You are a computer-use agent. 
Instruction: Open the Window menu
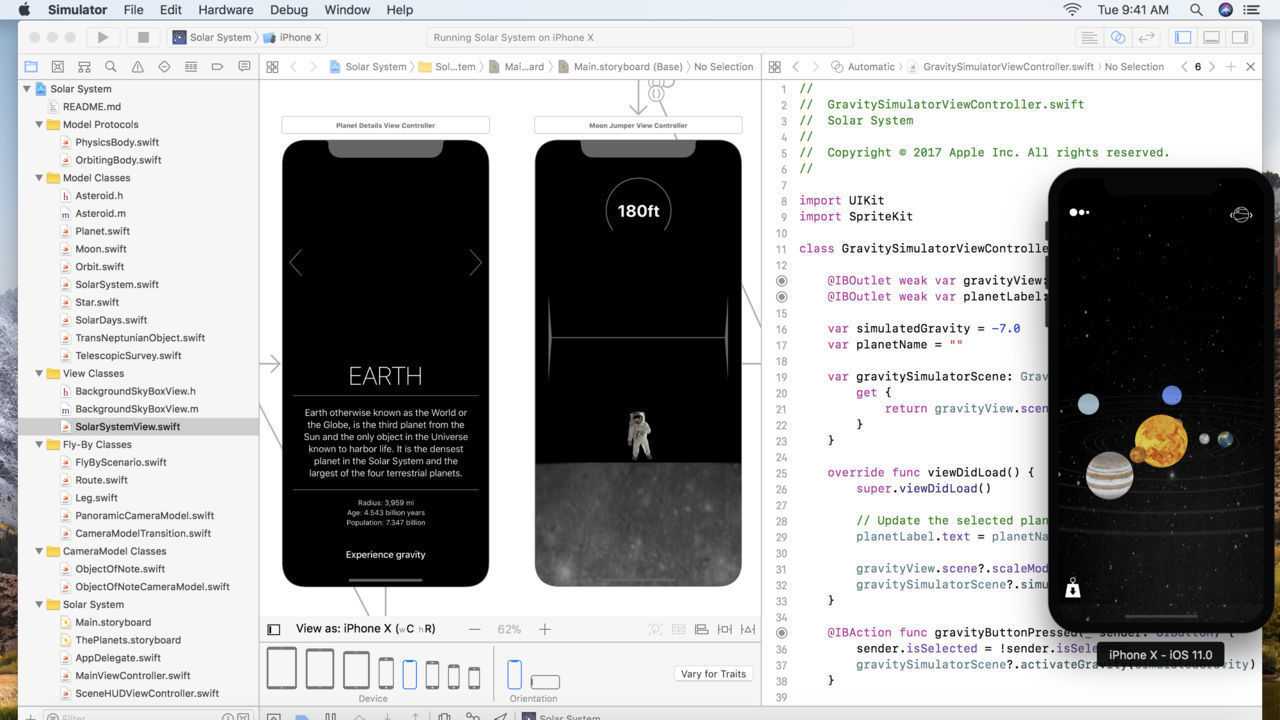pos(347,10)
